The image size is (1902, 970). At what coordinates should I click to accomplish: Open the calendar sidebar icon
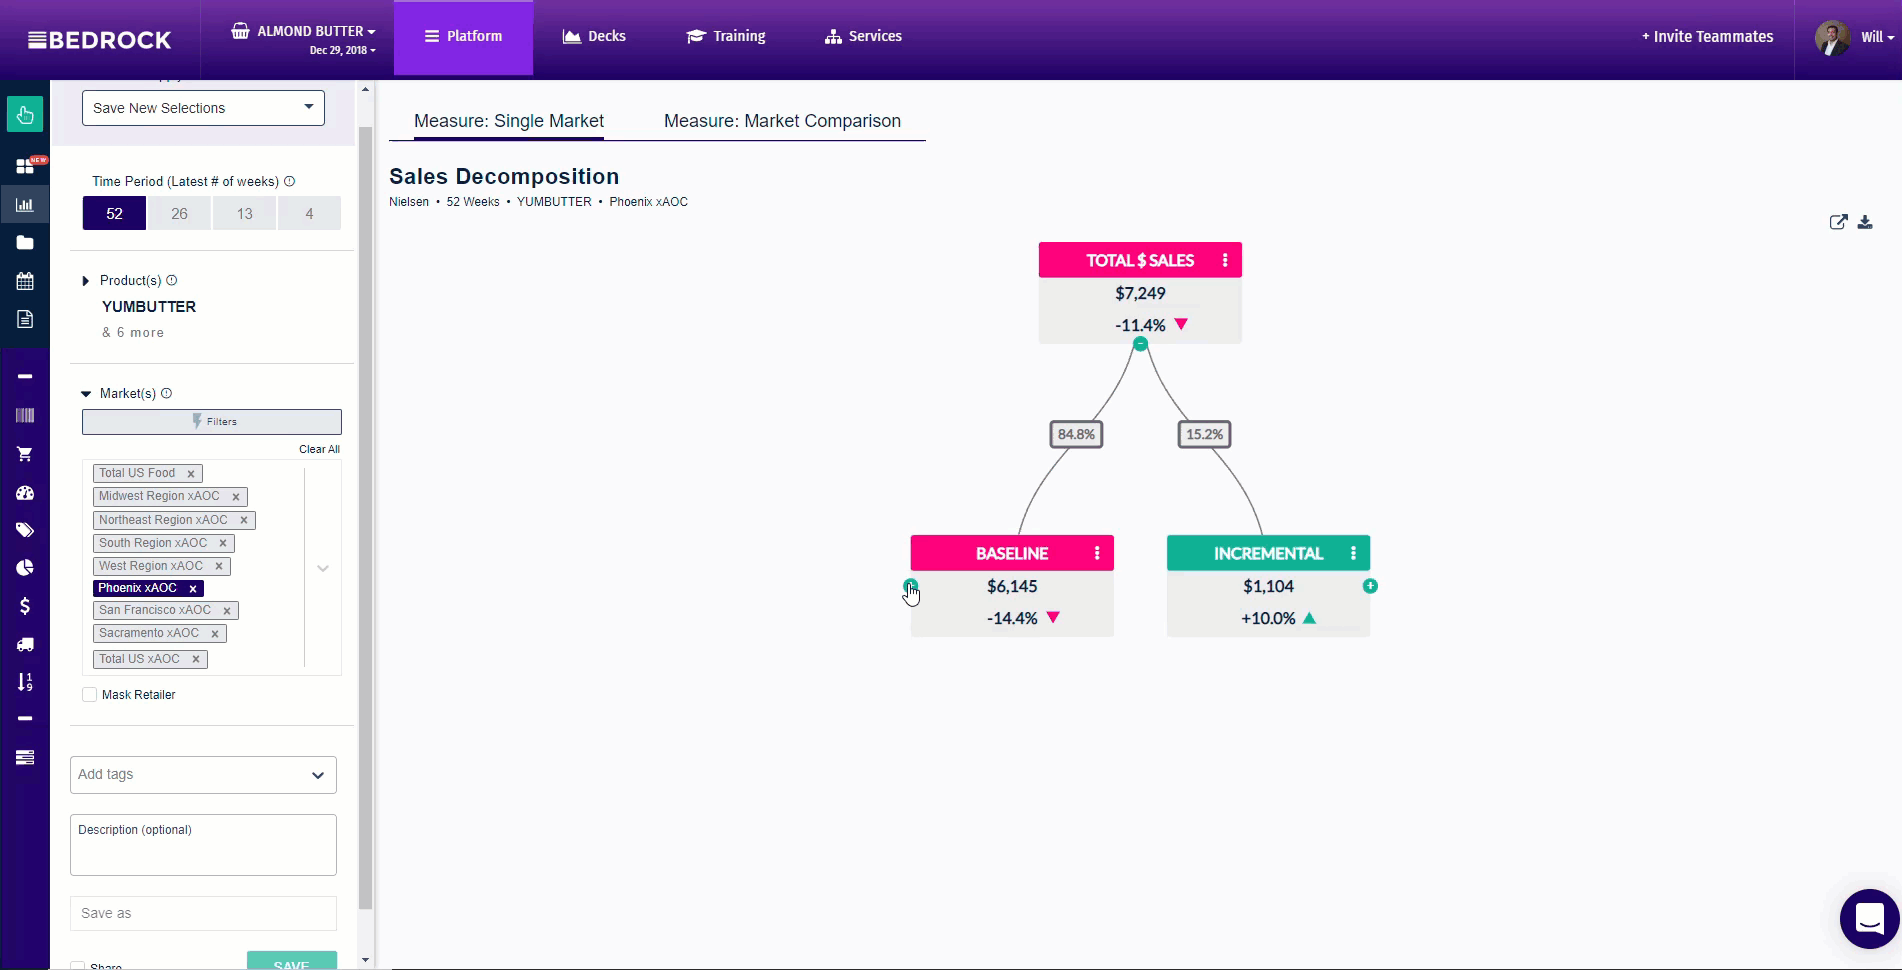[25, 281]
